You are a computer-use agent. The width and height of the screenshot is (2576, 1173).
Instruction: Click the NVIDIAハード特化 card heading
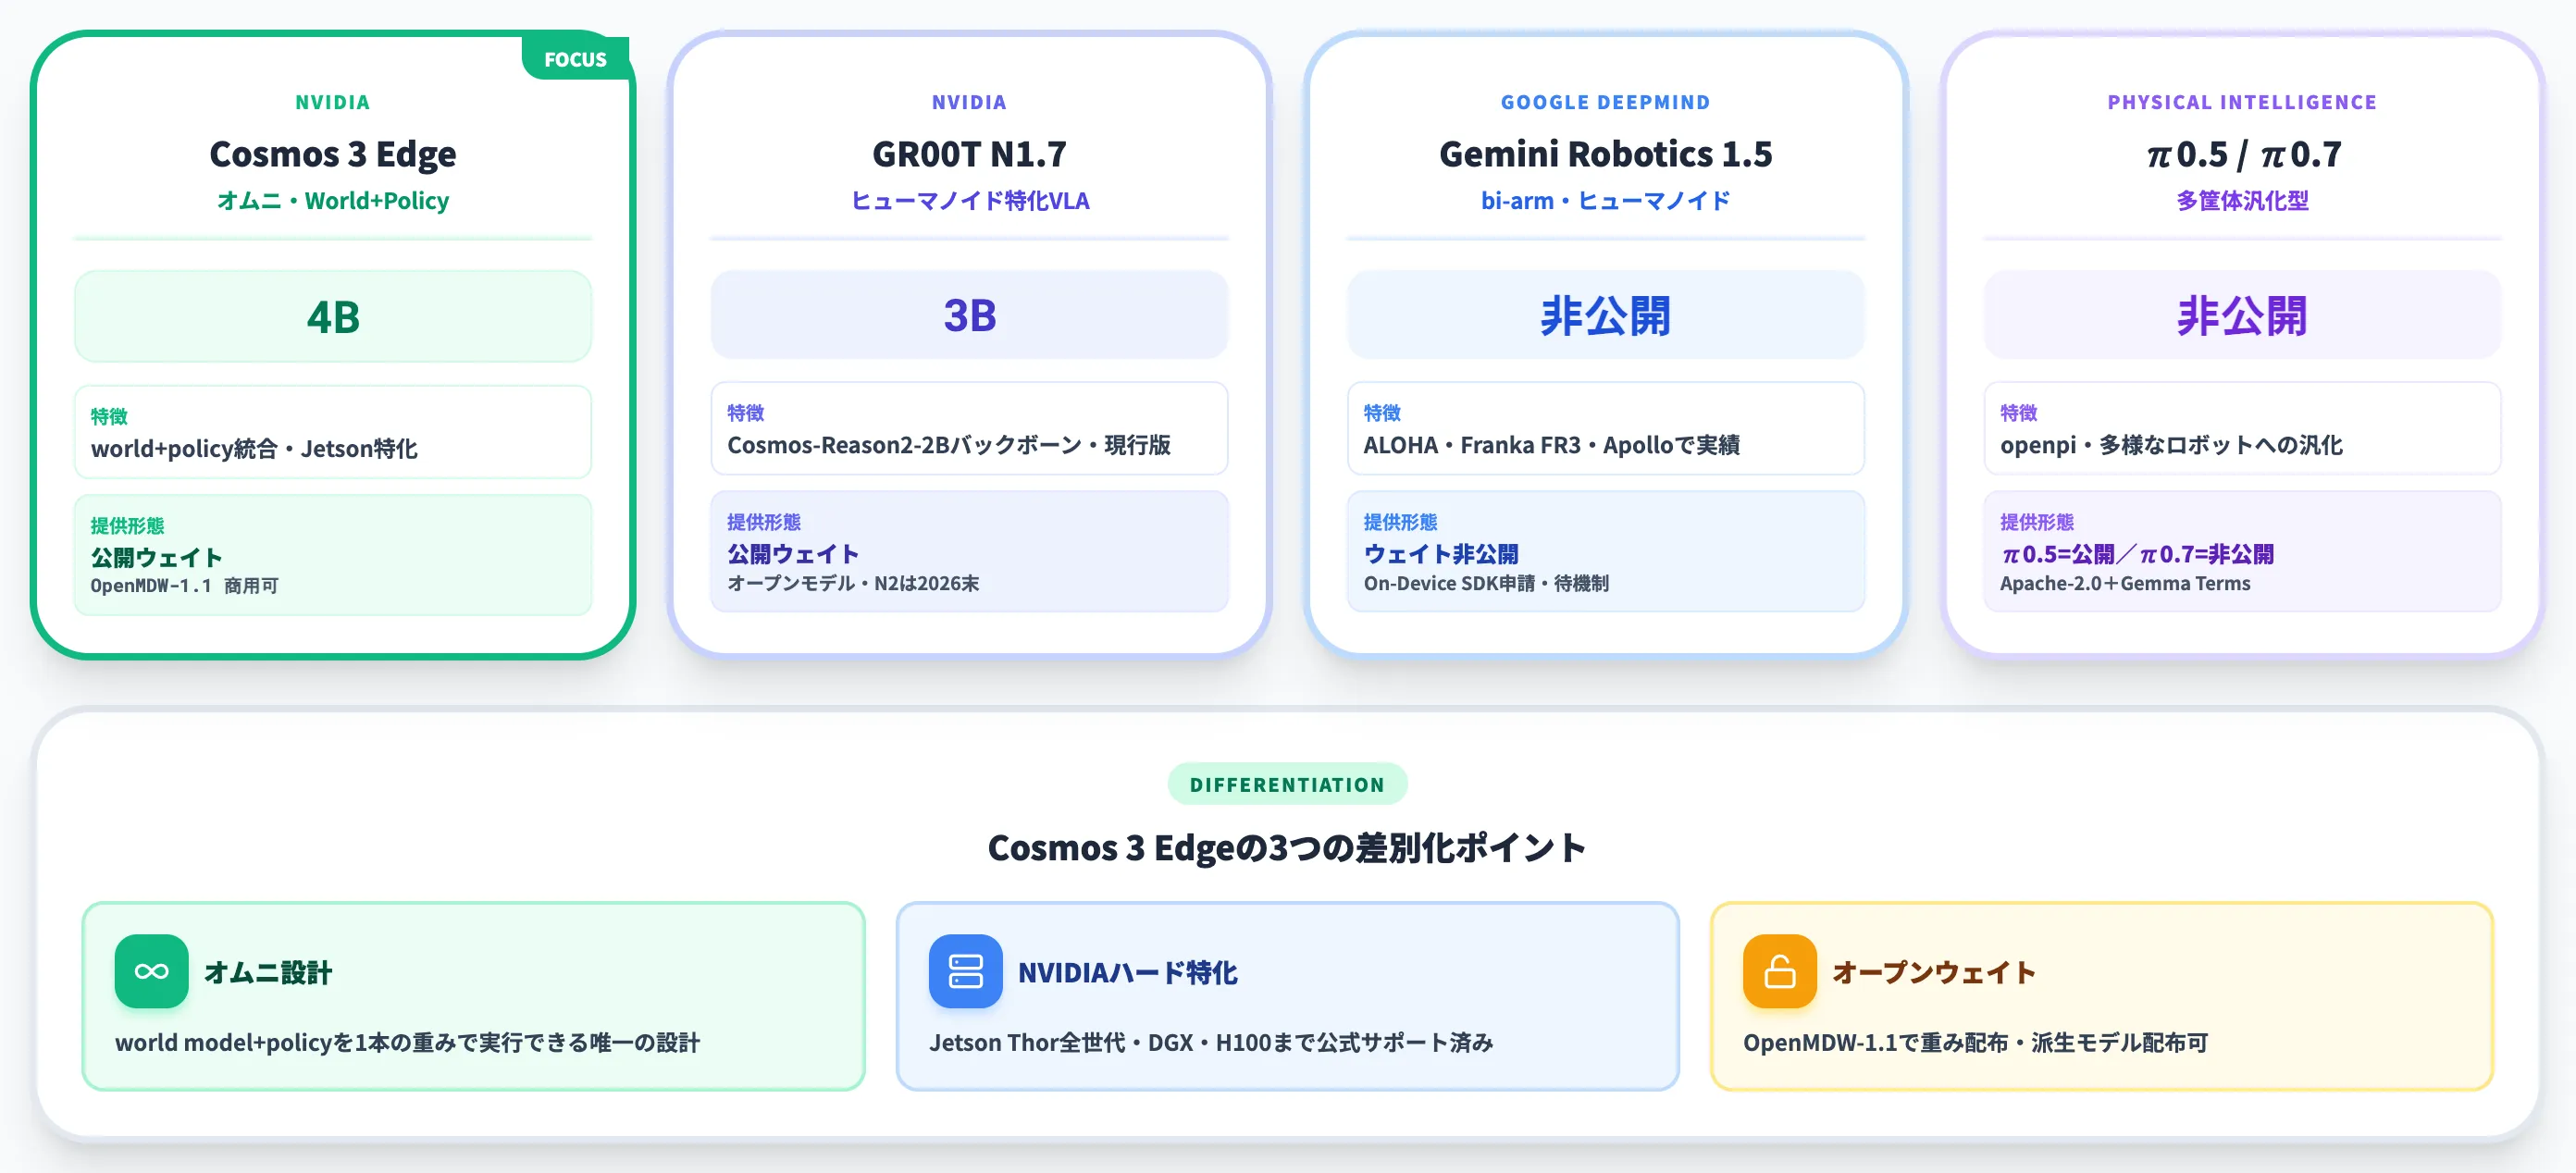coord(1127,972)
